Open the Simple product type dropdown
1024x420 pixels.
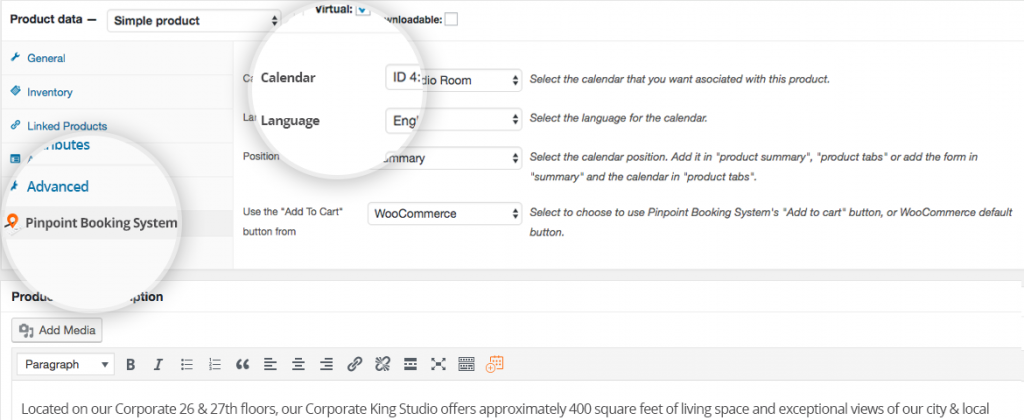tap(194, 20)
